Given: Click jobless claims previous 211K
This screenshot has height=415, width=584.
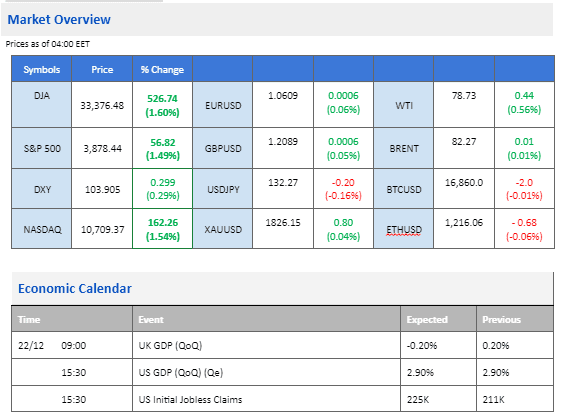Looking at the screenshot, I should point(493,400).
